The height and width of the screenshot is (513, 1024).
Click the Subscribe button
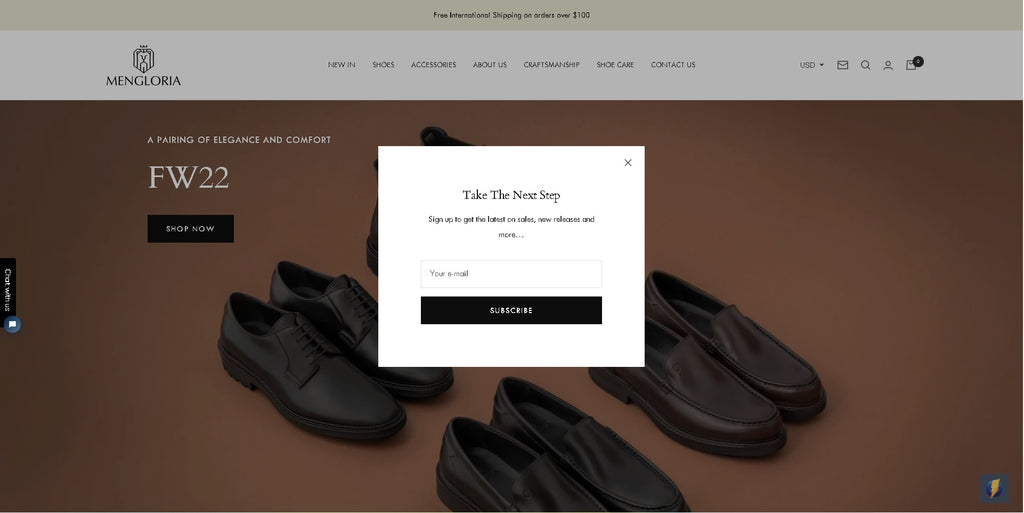point(511,310)
